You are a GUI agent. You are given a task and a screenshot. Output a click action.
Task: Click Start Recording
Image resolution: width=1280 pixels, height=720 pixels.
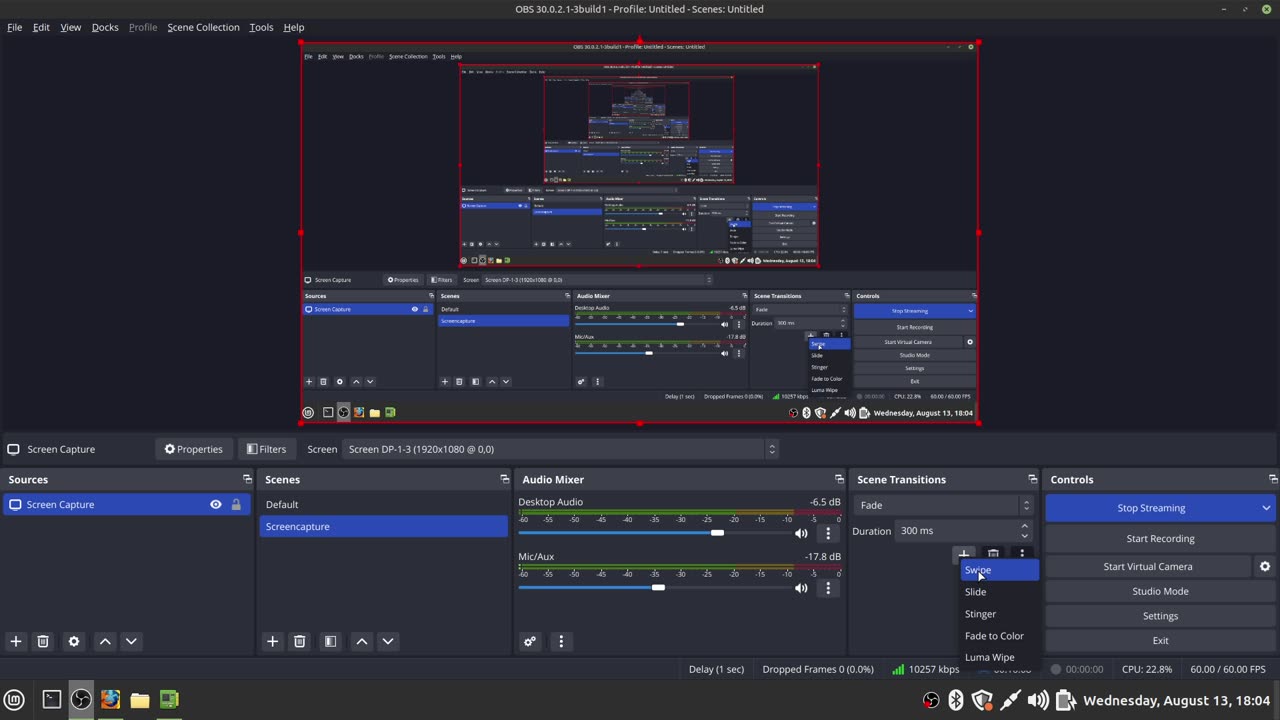[1160, 539]
